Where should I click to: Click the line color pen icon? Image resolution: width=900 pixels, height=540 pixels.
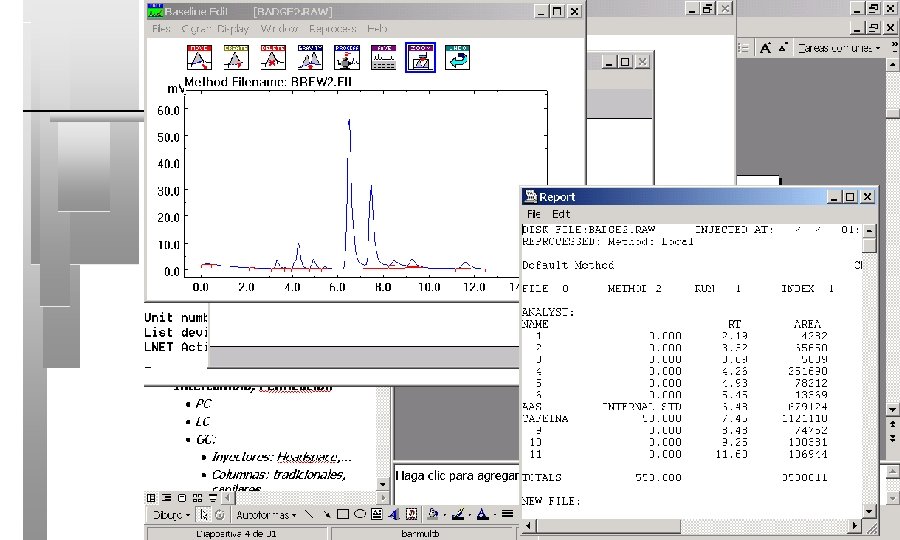point(457,514)
